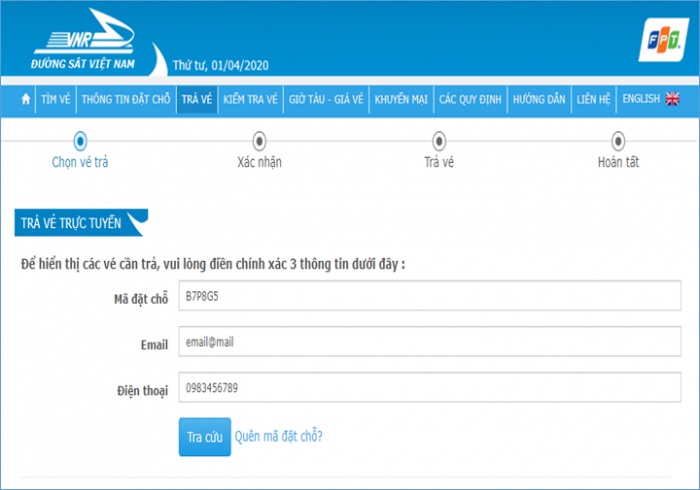Open GIỜ TÀU - GIÁ VÉ menu
Image resolution: width=700 pixels, height=490 pixels.
pyautogui.click(x=326, y=100)
